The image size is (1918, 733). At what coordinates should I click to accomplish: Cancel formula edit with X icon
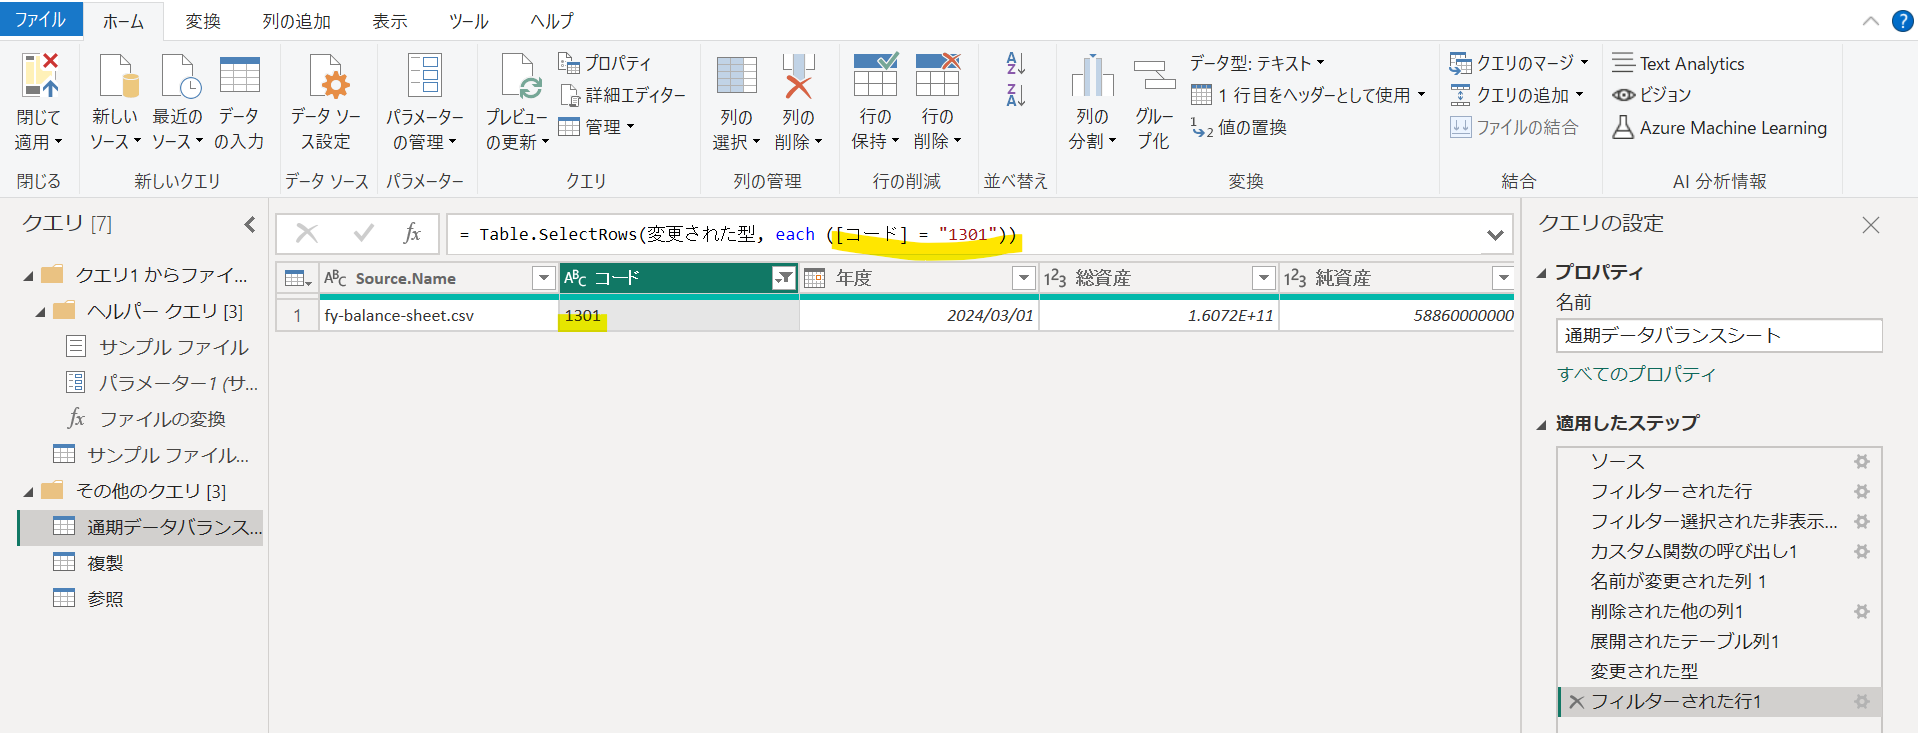coord(307,234)
